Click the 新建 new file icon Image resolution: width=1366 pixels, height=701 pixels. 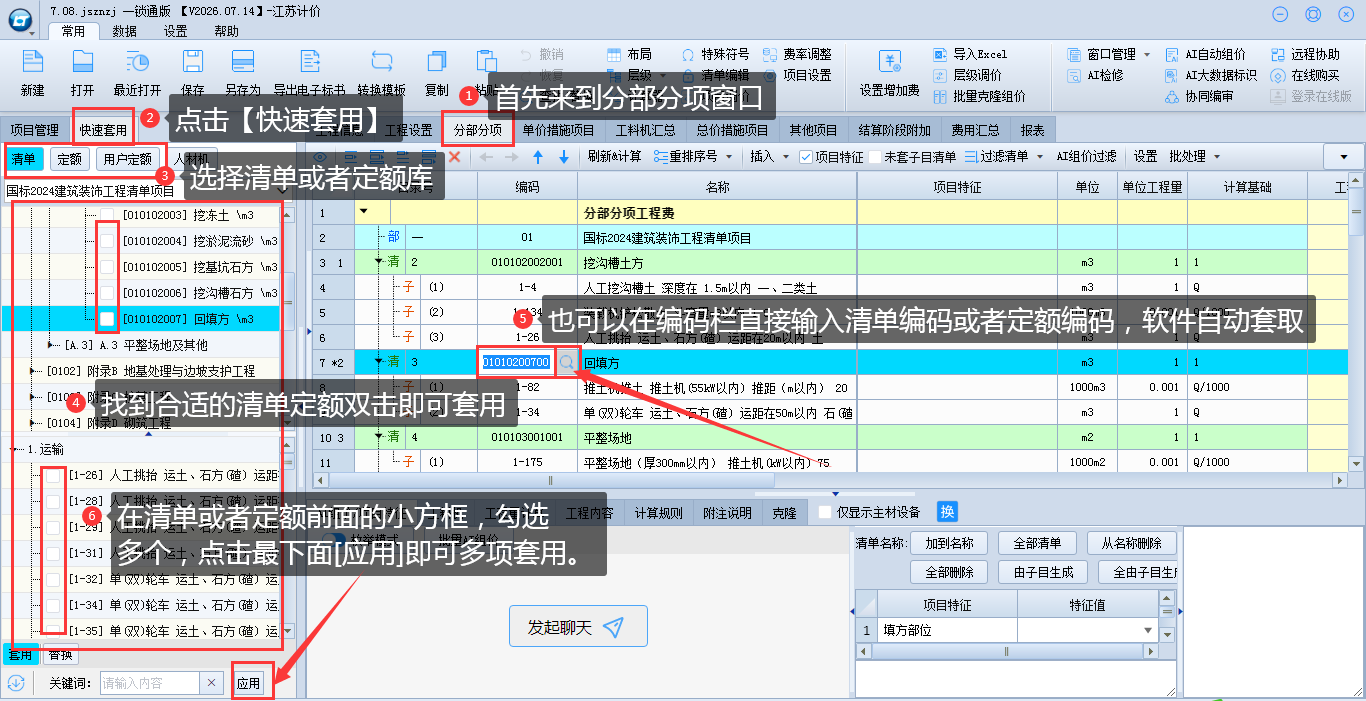[x=32, y=62]
